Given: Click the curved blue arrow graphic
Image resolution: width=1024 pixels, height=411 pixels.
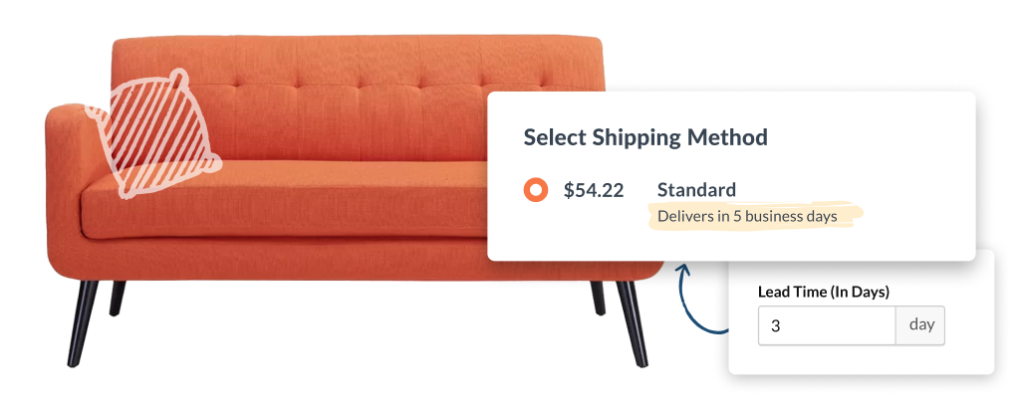Looking at the screenshot, I should [699, 298].
